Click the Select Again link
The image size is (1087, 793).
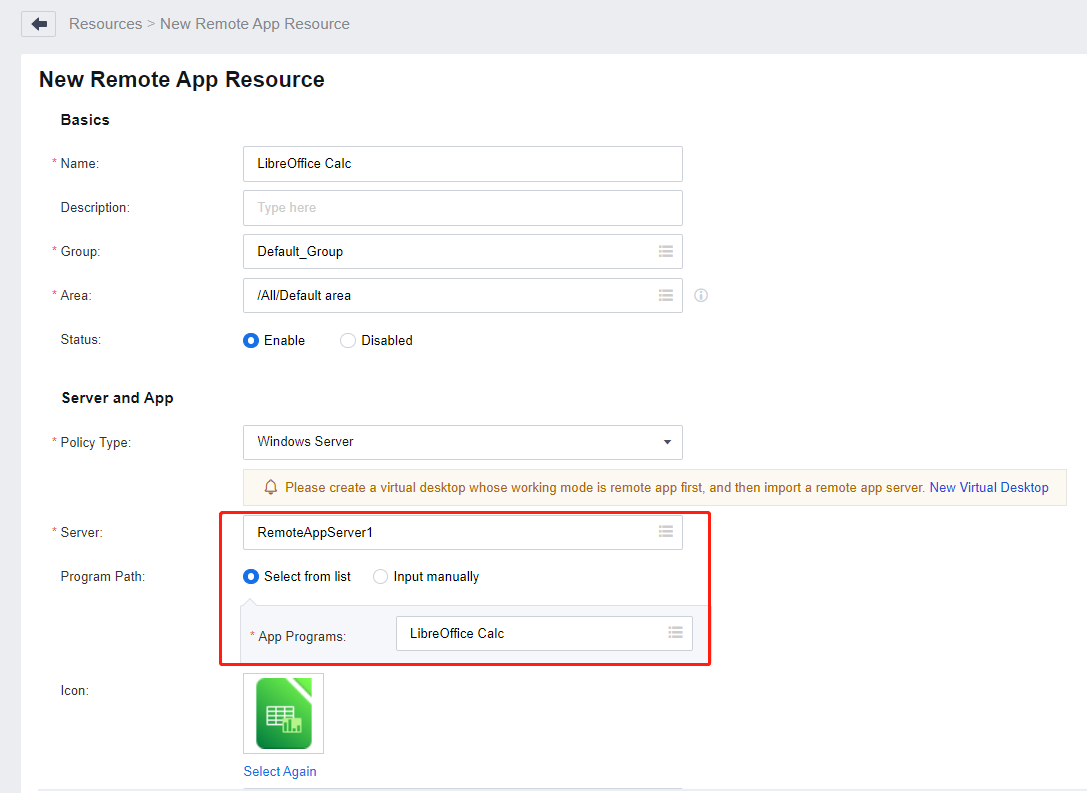[x=279, y=772]
